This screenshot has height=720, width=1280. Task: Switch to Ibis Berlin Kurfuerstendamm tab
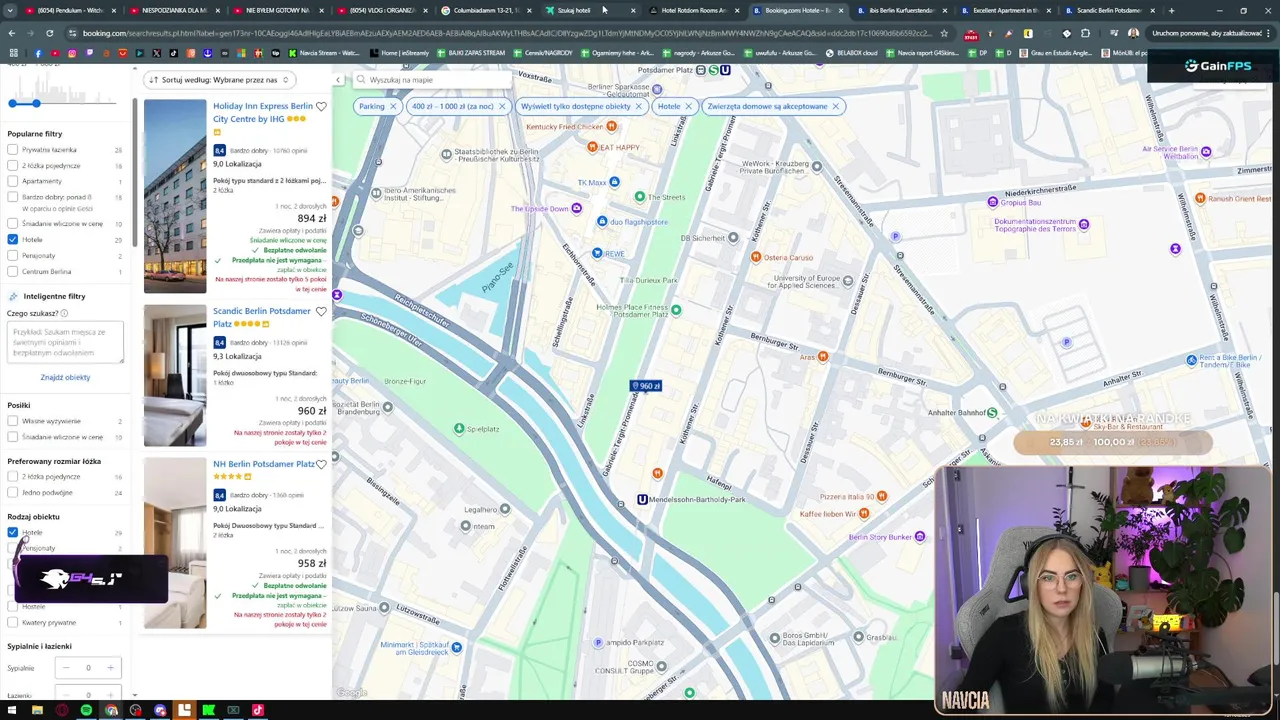point(899,10)
